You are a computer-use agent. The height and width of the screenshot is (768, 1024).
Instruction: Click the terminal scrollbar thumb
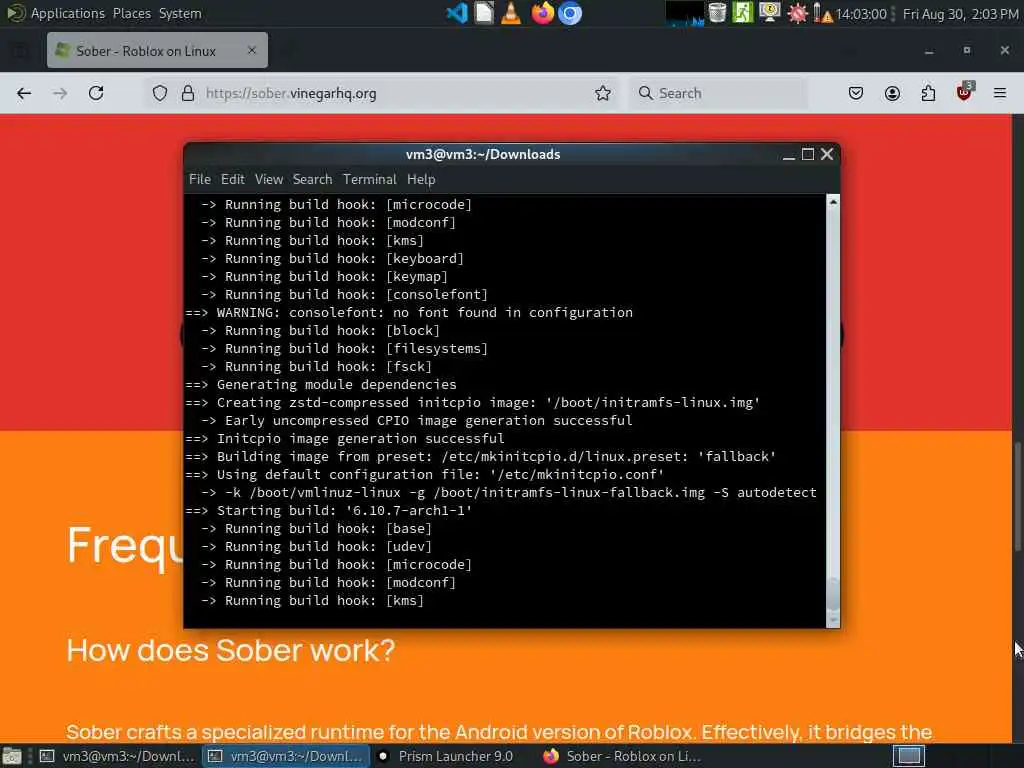(x=833, y=593)
